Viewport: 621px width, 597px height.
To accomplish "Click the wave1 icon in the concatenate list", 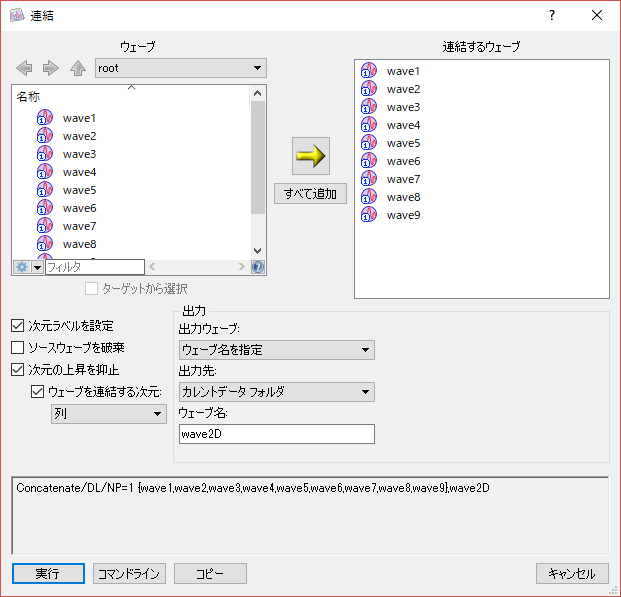I will [x=369, y=71].
